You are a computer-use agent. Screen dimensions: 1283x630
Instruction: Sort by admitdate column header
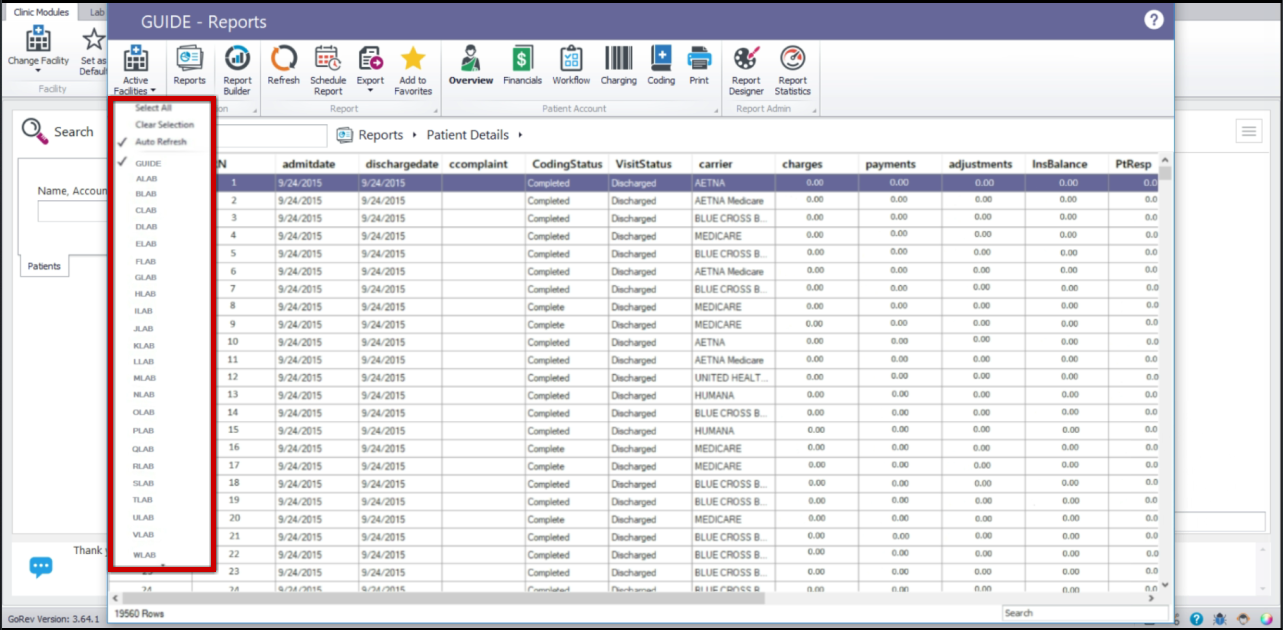tap(309, 164)
